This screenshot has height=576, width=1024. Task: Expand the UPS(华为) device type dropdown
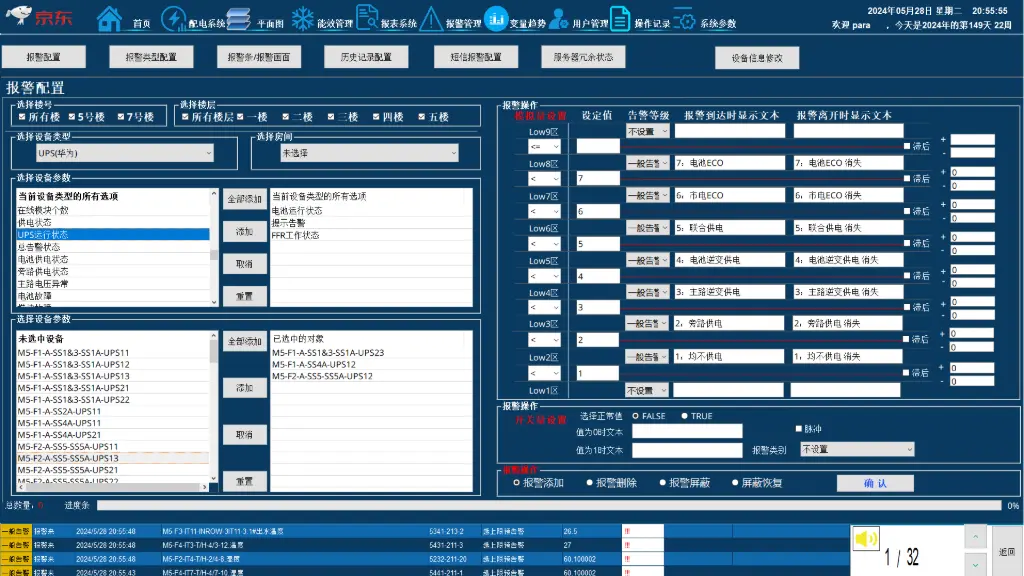(x=125, y=153)
